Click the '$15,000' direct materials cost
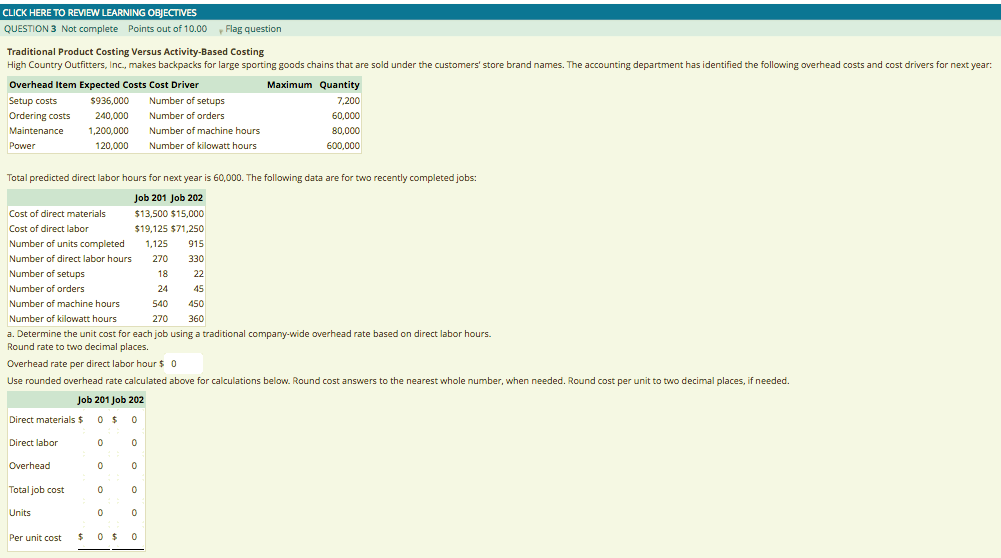This screenshot has width=1001, height=558. [188, 214]
